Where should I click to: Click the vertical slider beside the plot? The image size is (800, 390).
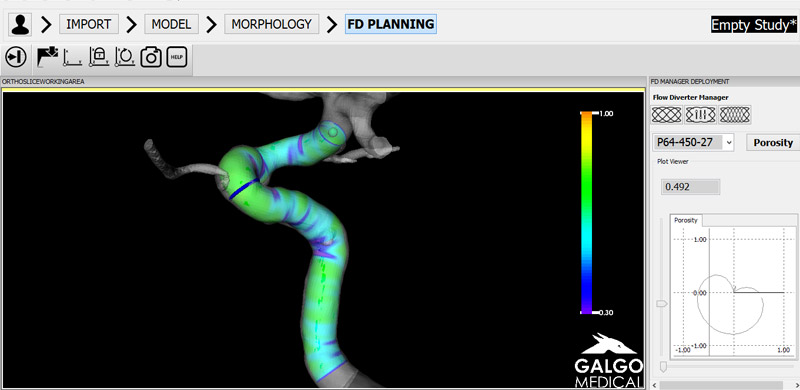click(662, 295)
